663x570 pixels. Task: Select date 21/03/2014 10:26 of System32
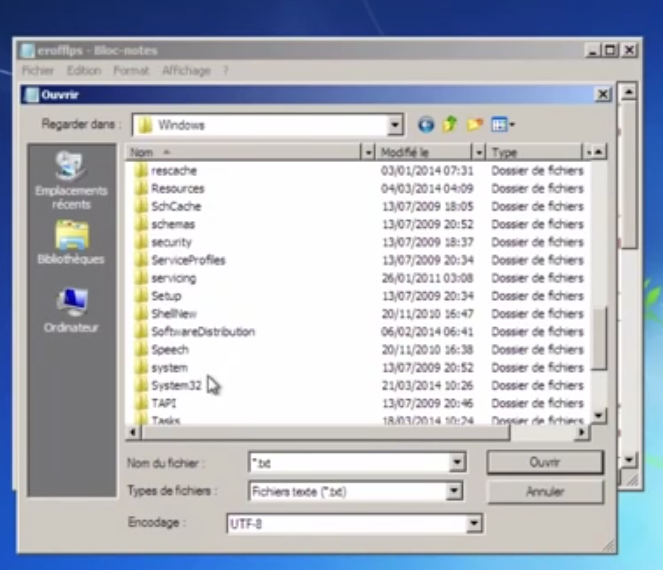pyautogui.click(x=427, y=385)
